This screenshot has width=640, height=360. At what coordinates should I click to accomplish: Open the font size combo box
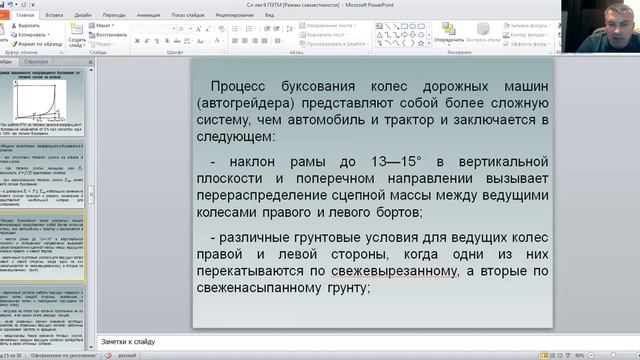[185, 29]
